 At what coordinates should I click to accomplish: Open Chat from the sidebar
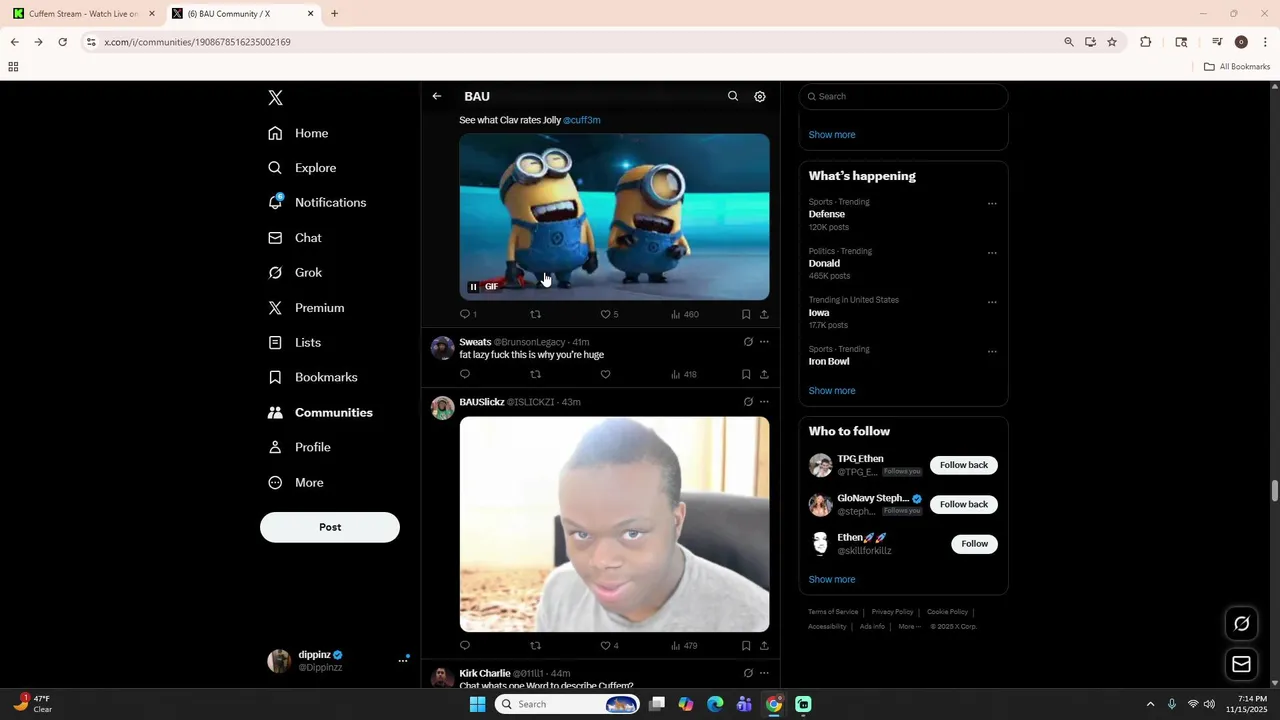[x=295, y=238]
